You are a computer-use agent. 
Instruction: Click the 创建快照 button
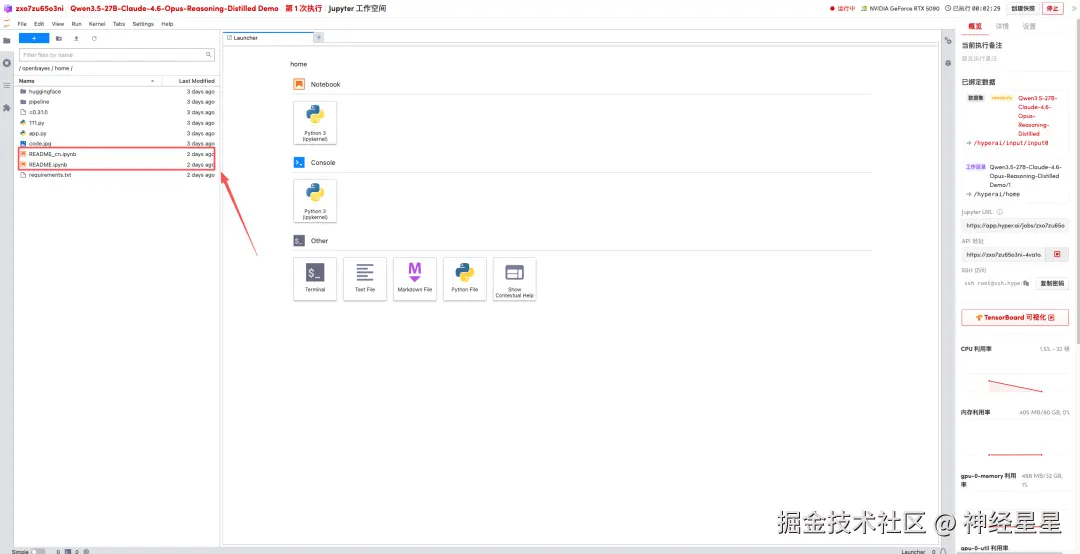click(1023, 8)
